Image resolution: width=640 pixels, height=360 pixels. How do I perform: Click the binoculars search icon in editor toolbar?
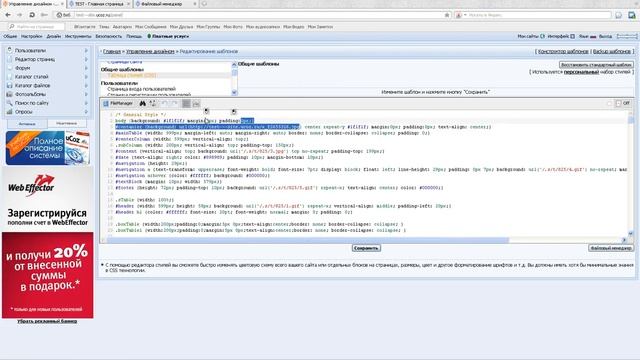142,104
